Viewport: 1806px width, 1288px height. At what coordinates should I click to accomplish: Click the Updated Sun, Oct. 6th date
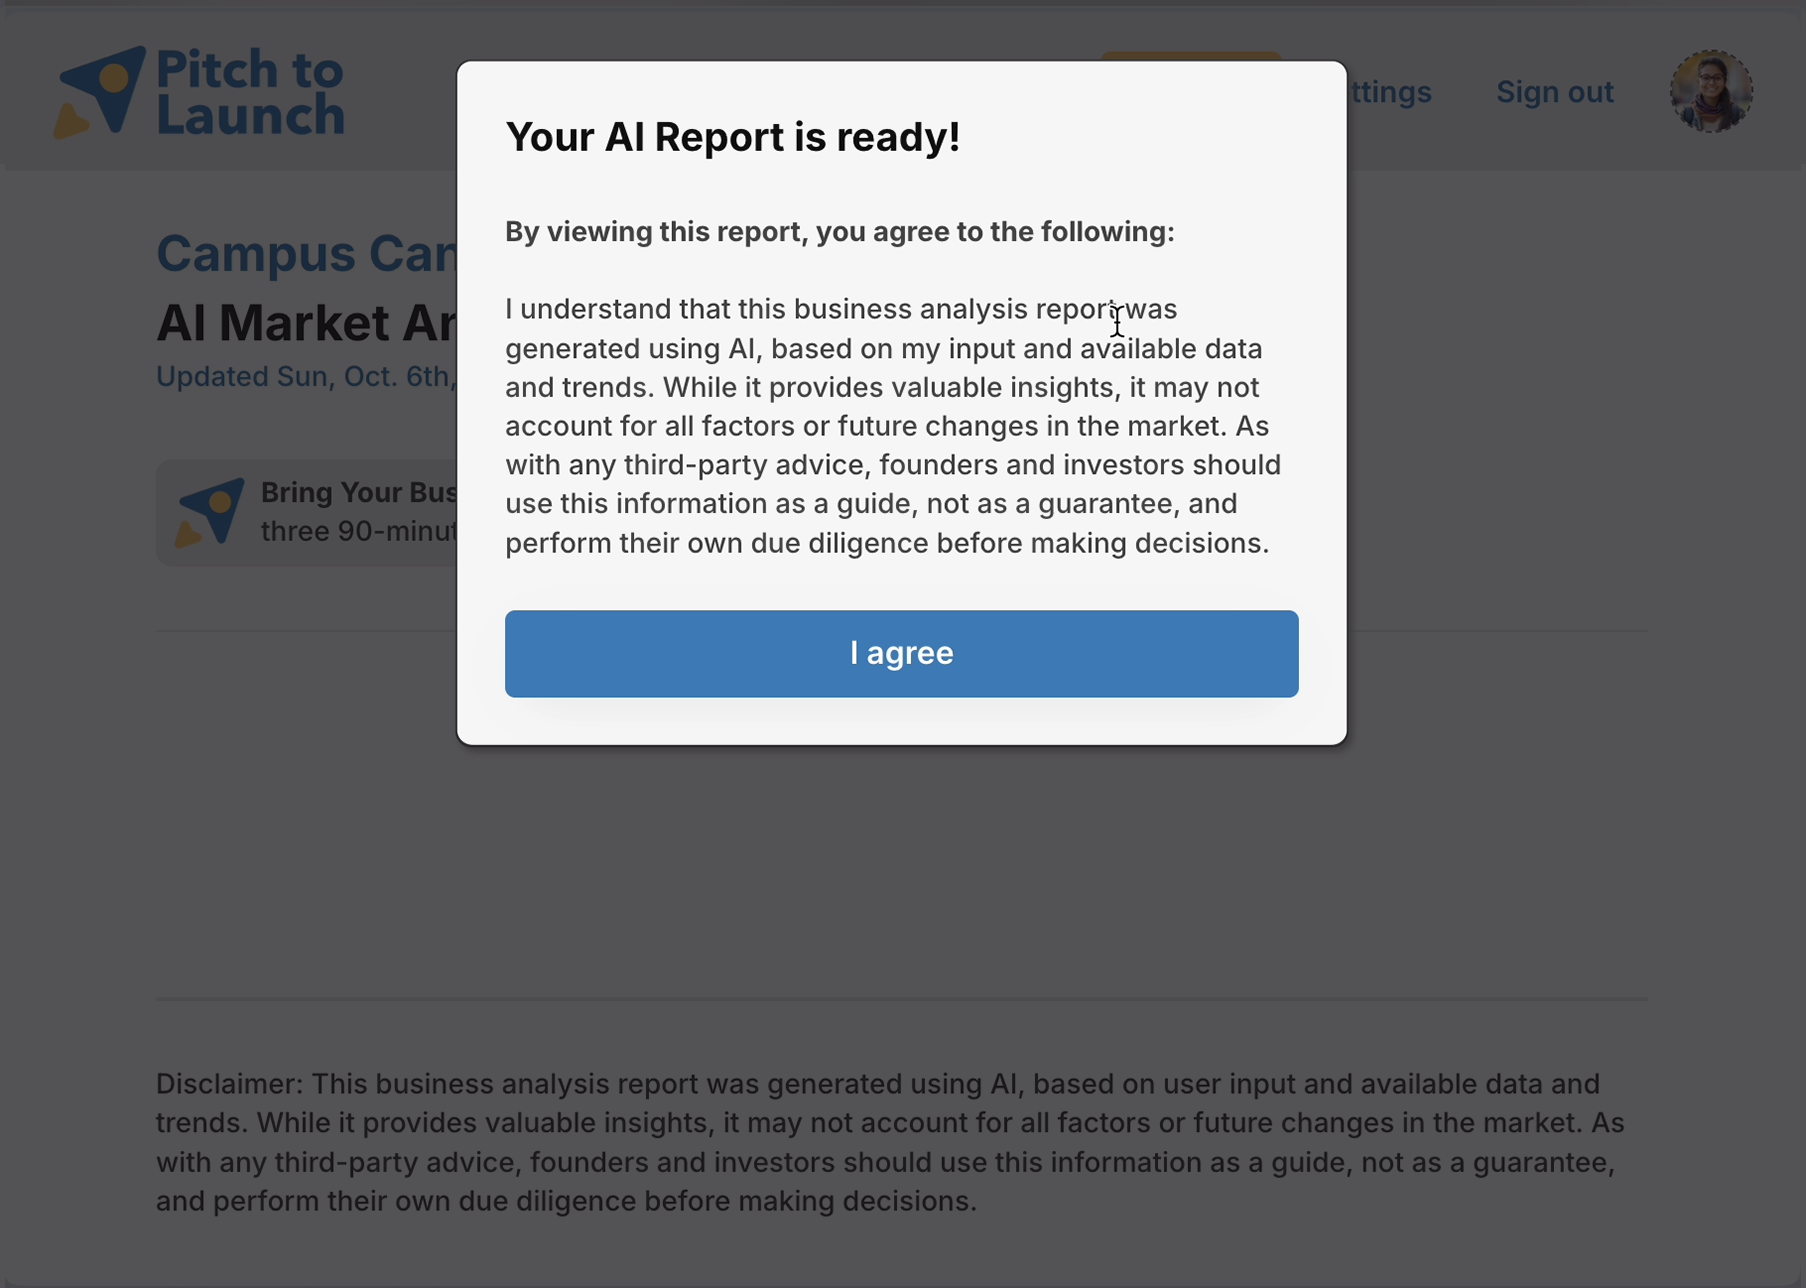(x=305, y=377)
